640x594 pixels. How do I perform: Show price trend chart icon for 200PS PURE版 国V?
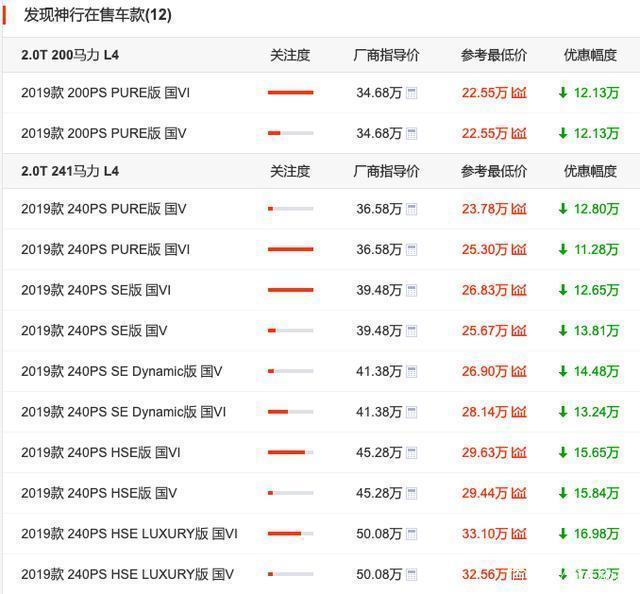tap(519, 133)
